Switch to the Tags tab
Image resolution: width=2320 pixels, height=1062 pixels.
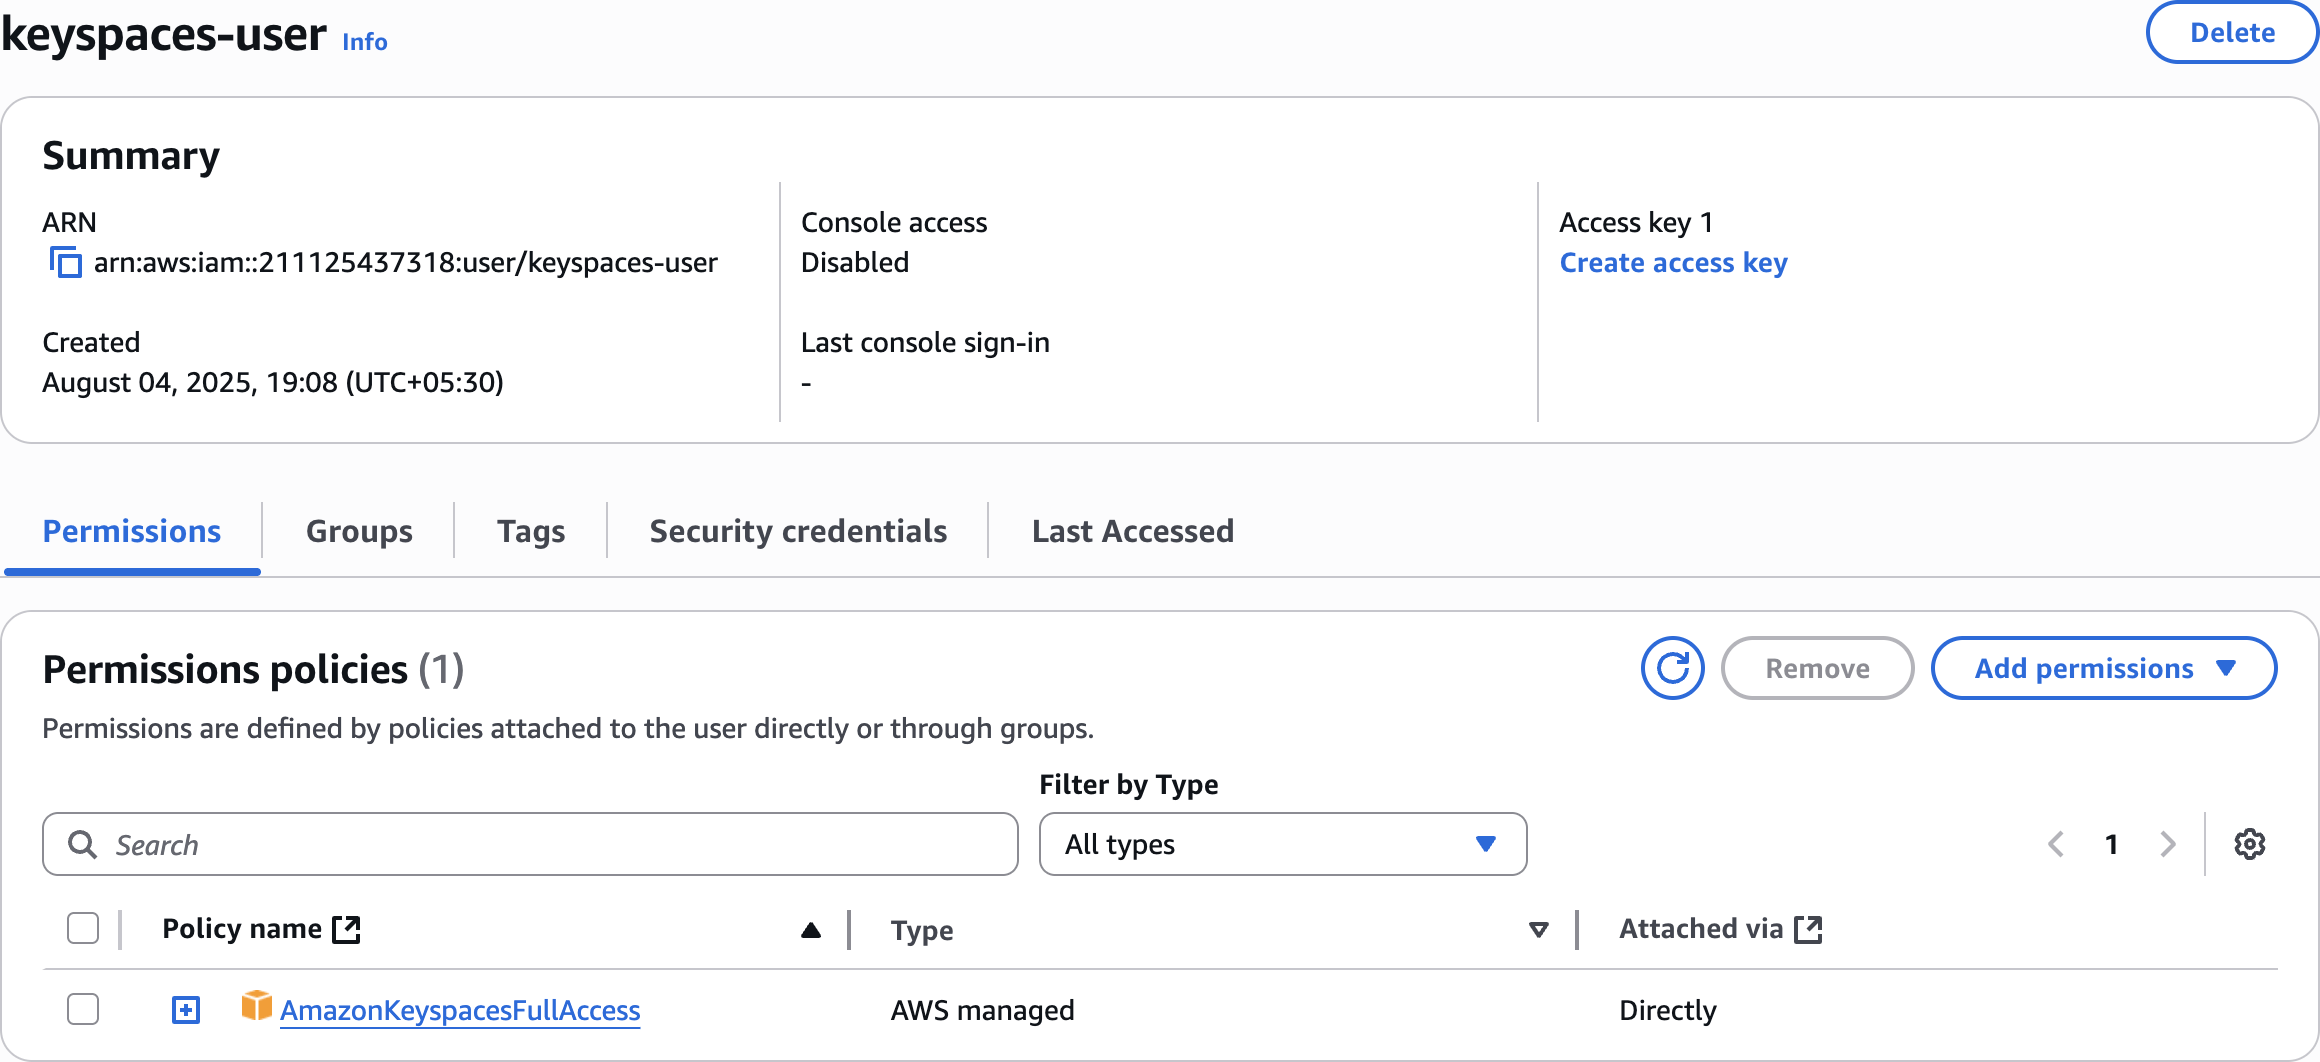(531, 531)
